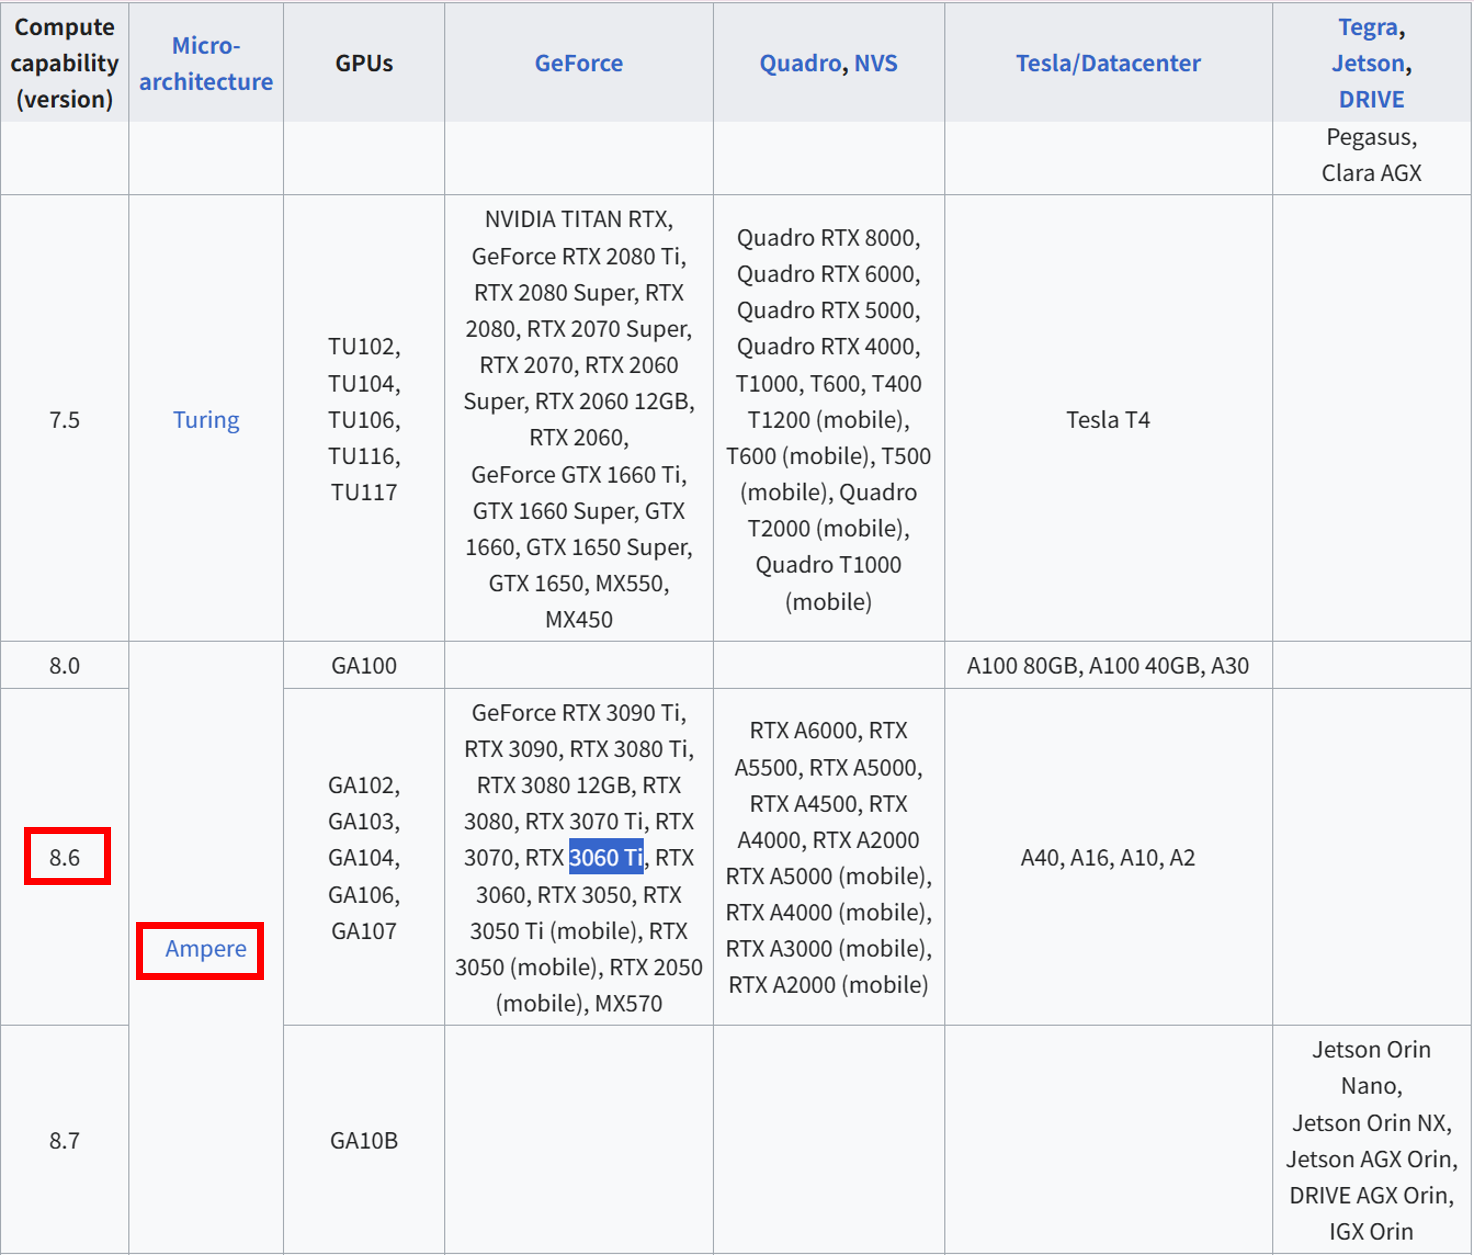Click the "A40, A16, A10, A2" cell
The height and width of the screenshot is (1255, 1474).
pyautogui.click(x=1108, y=857)
